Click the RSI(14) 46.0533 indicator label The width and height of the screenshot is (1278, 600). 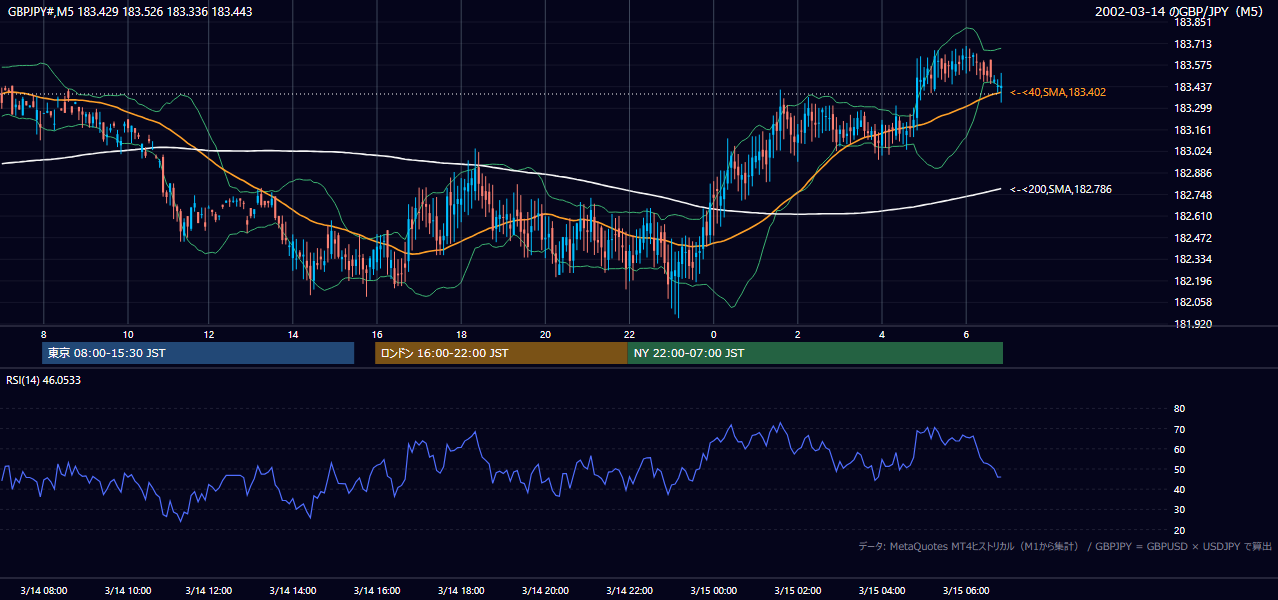(x=44, y=380)
